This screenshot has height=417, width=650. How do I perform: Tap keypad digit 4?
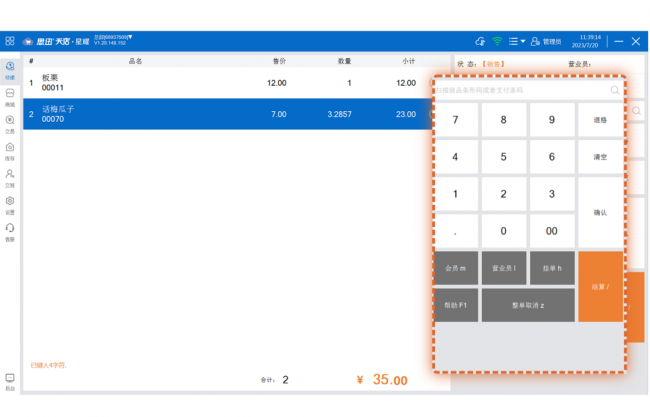(x=456, y=157)
